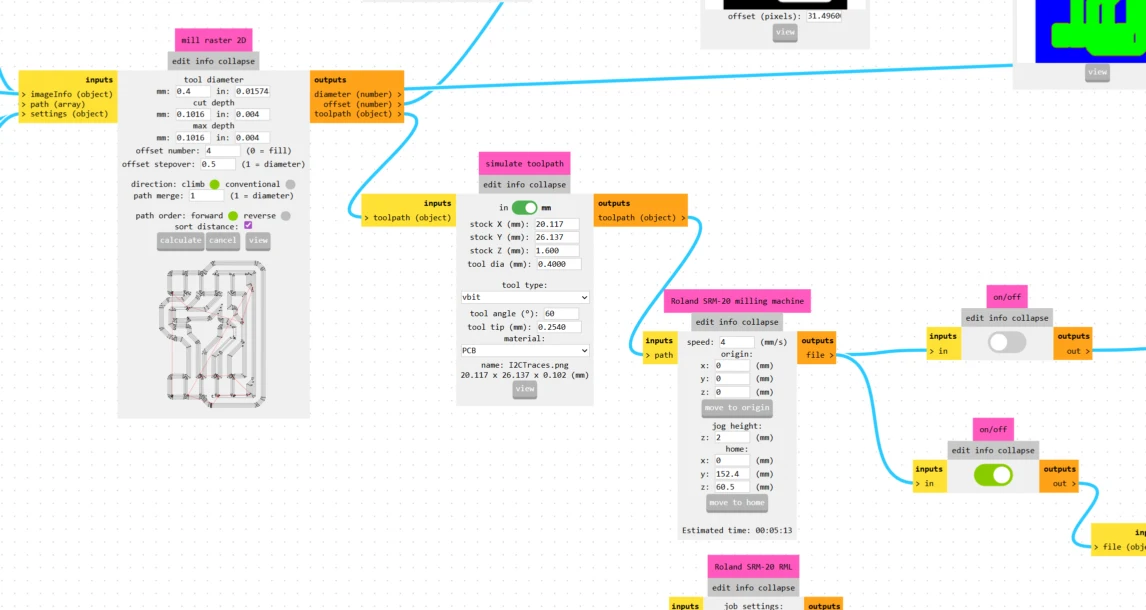This screenshot has height=610, width=1146.
Task: Turn off the lower on/off module switch
Action: pos(993,475)
